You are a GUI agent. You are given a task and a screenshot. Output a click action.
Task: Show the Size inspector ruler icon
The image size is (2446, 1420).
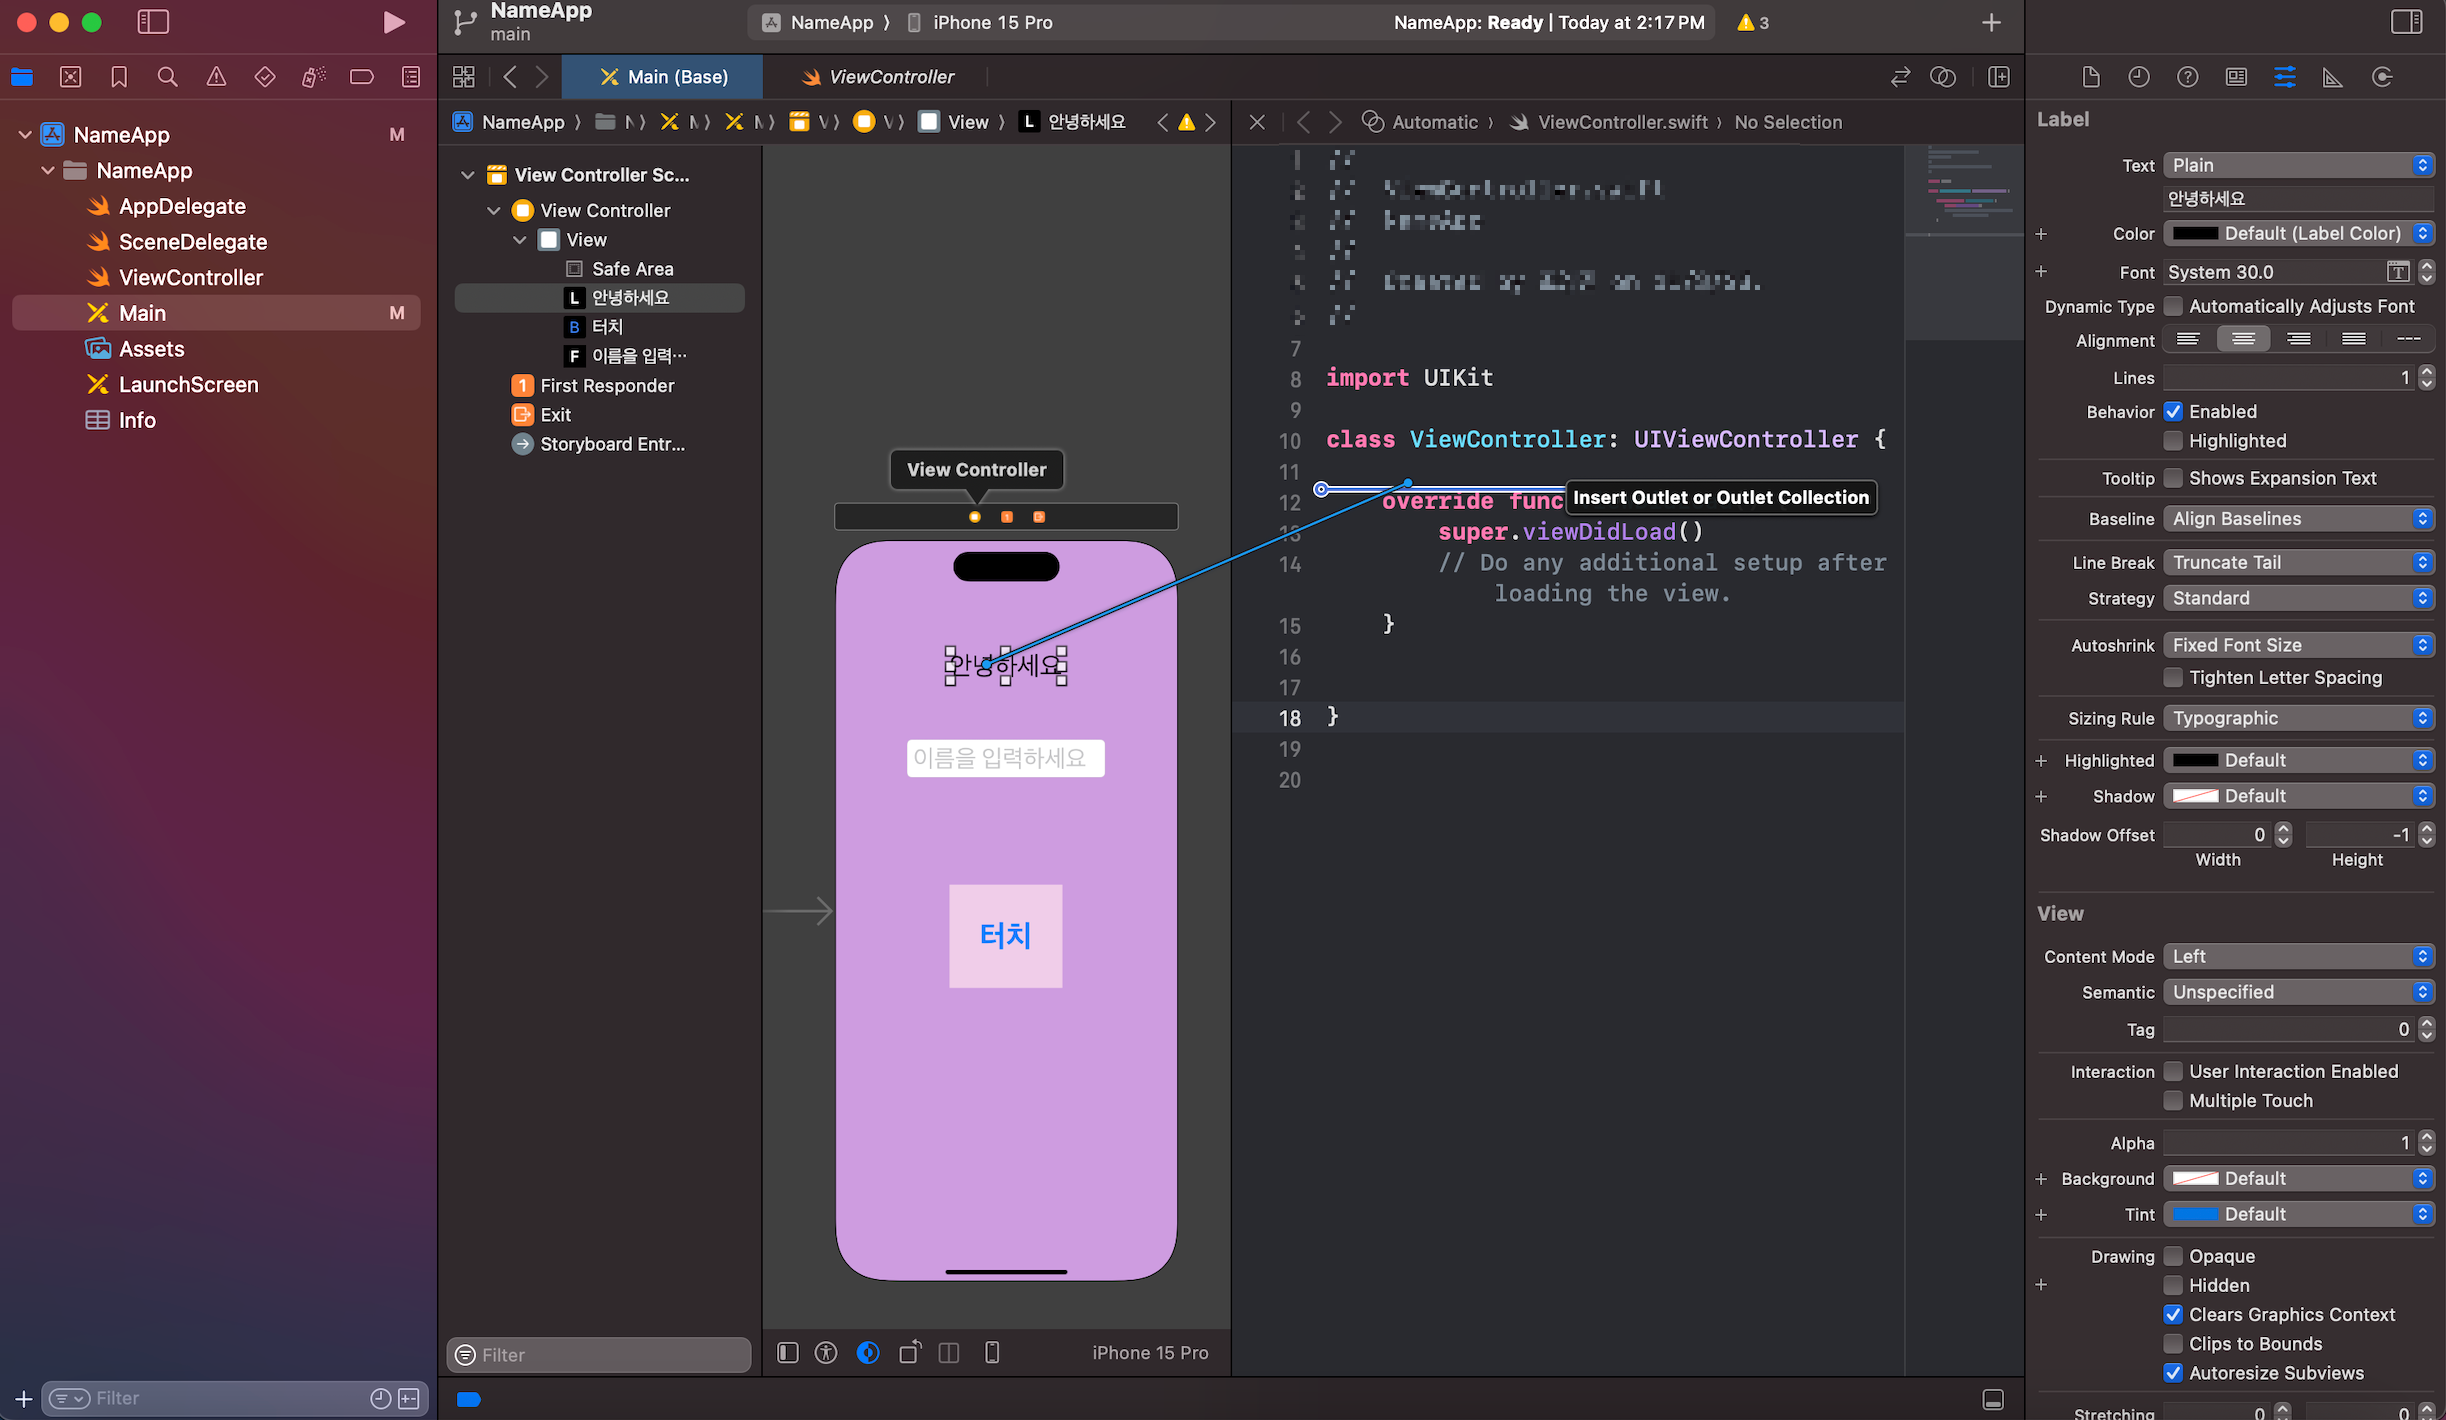click(x=2333, y=77)
